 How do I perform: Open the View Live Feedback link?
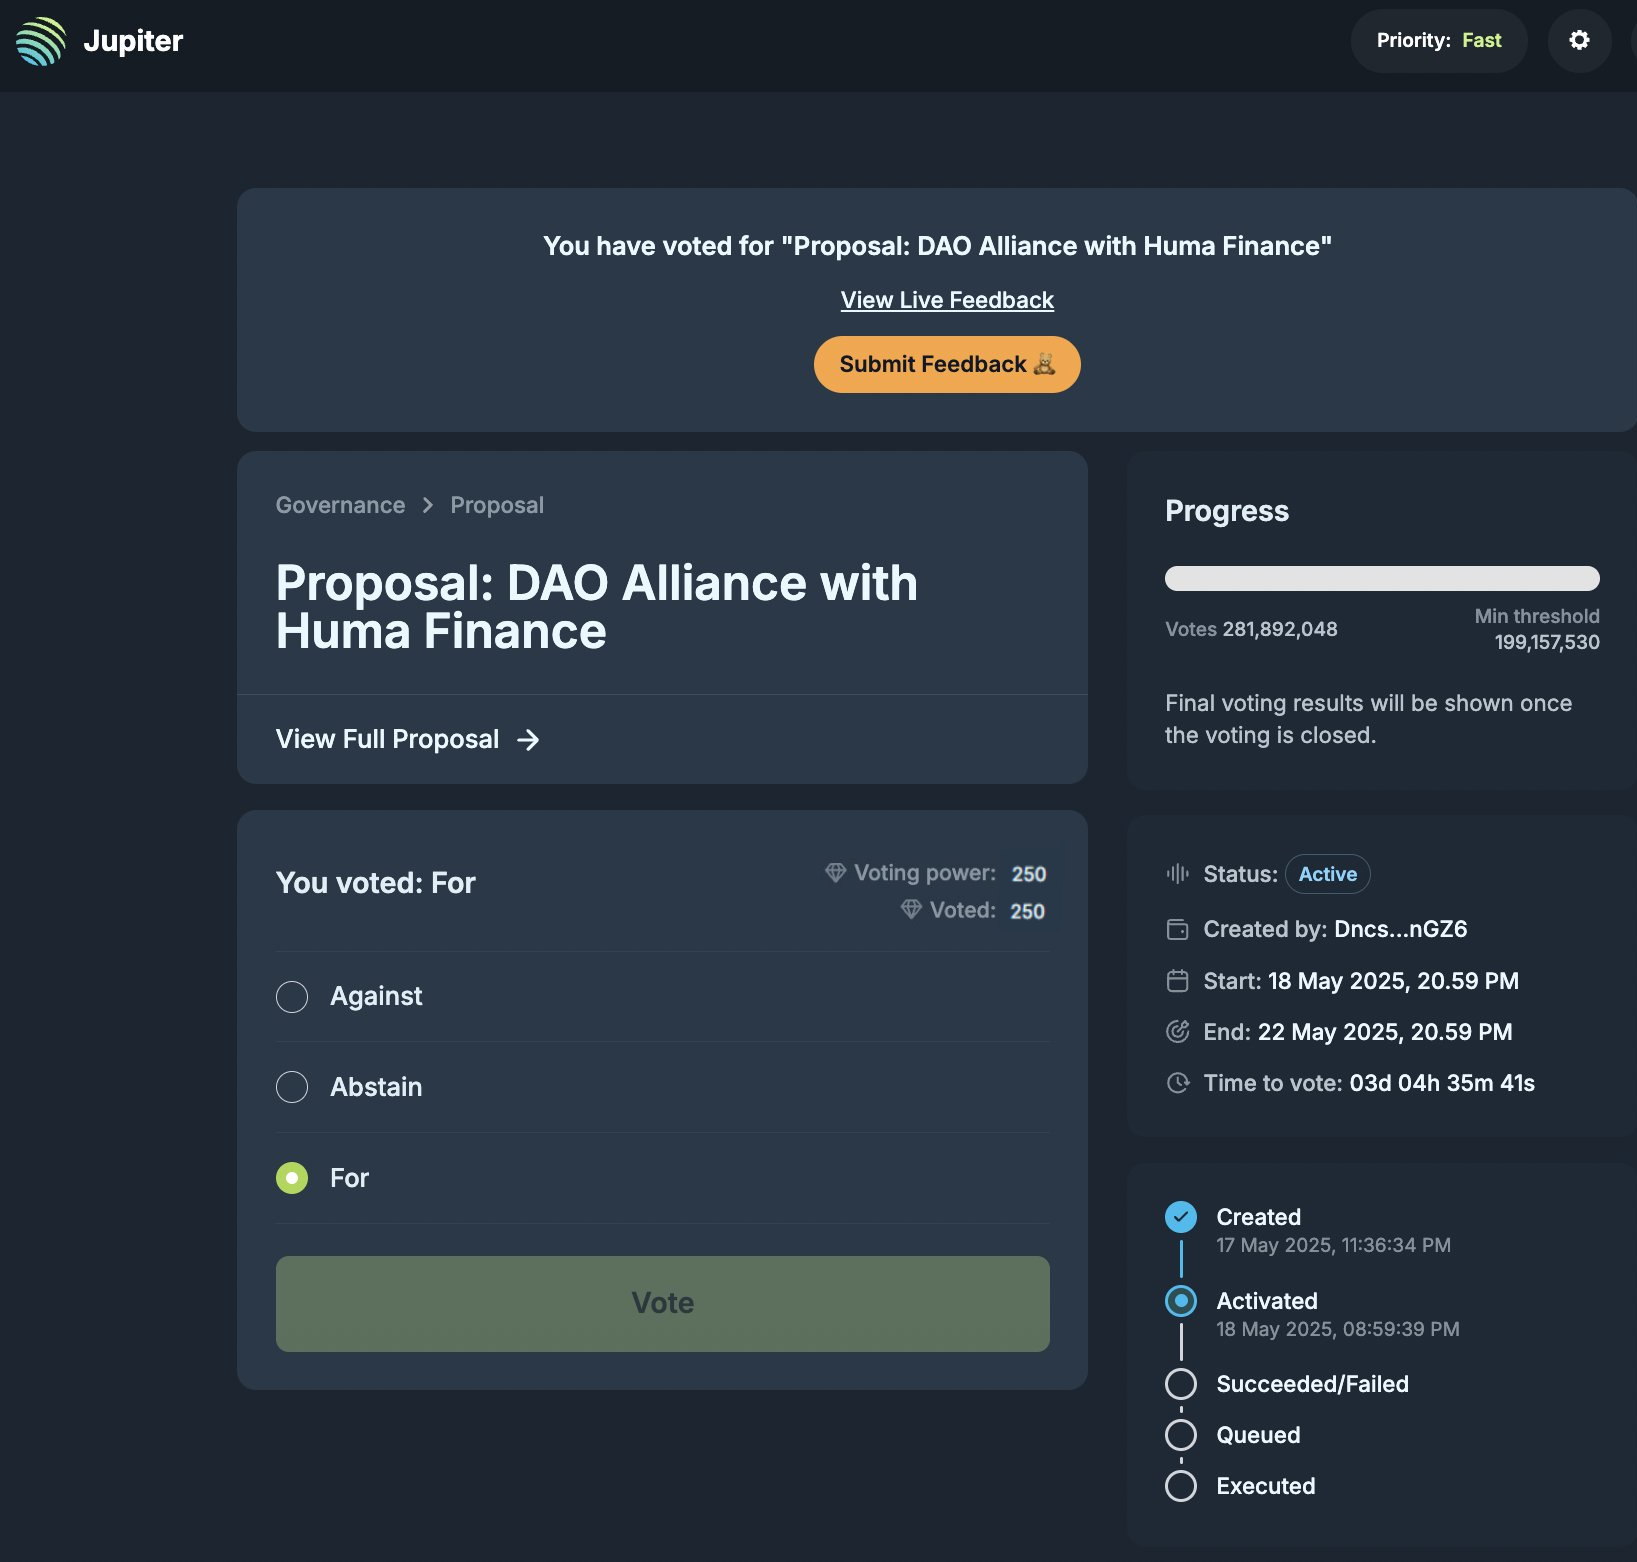[x=947, y=300]
